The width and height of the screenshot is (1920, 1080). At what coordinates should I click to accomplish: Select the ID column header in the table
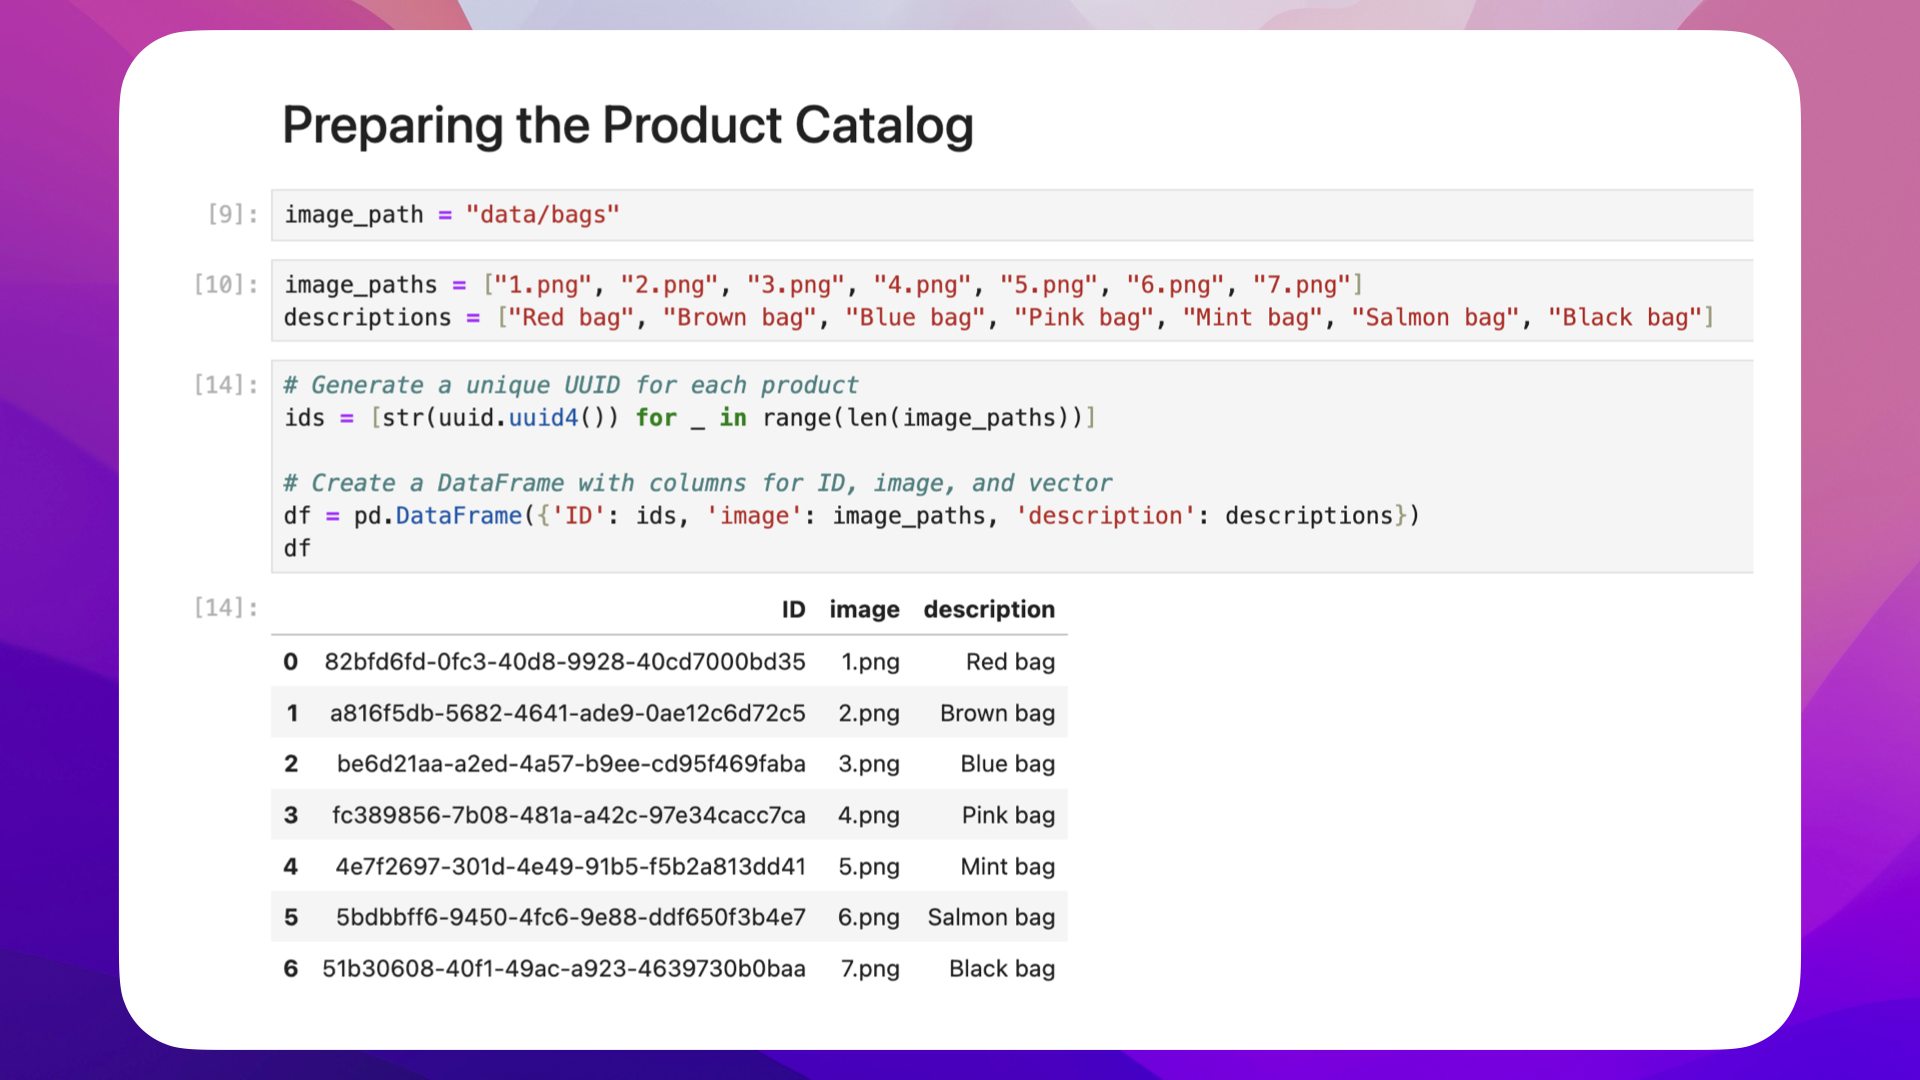[793, 609]
